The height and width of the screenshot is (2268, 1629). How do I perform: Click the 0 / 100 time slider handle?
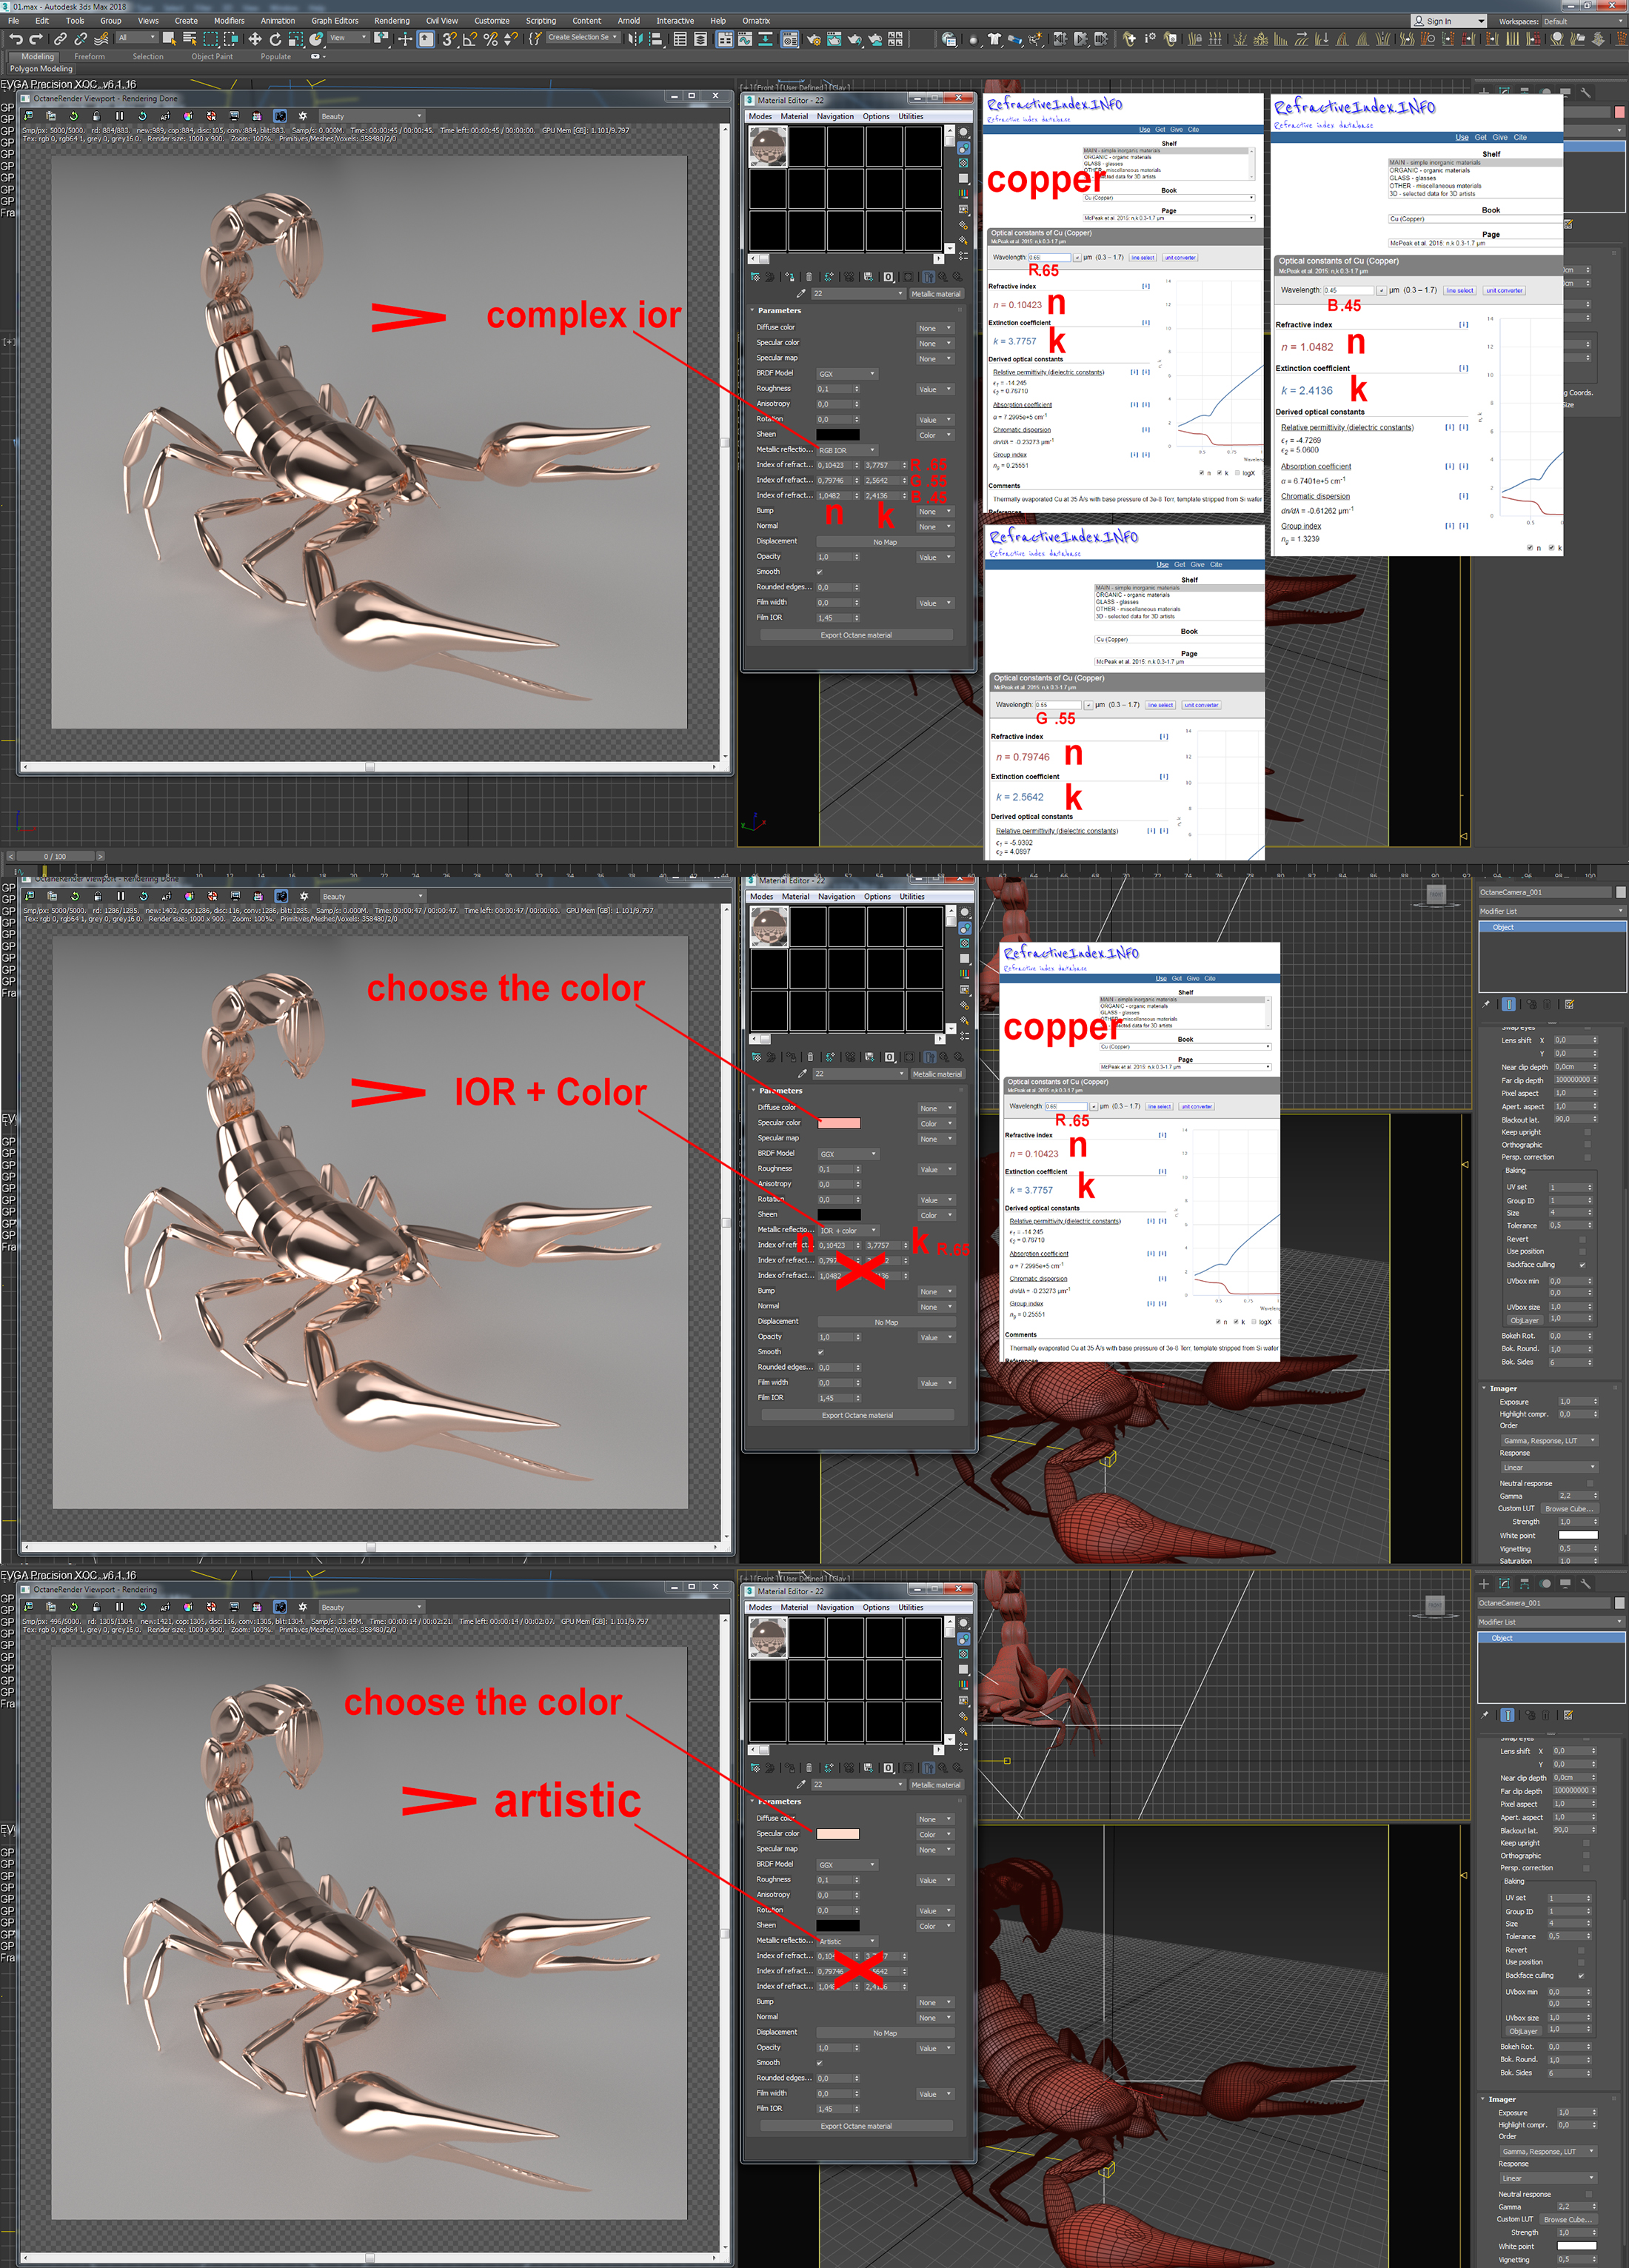click(x=54, y=856)
